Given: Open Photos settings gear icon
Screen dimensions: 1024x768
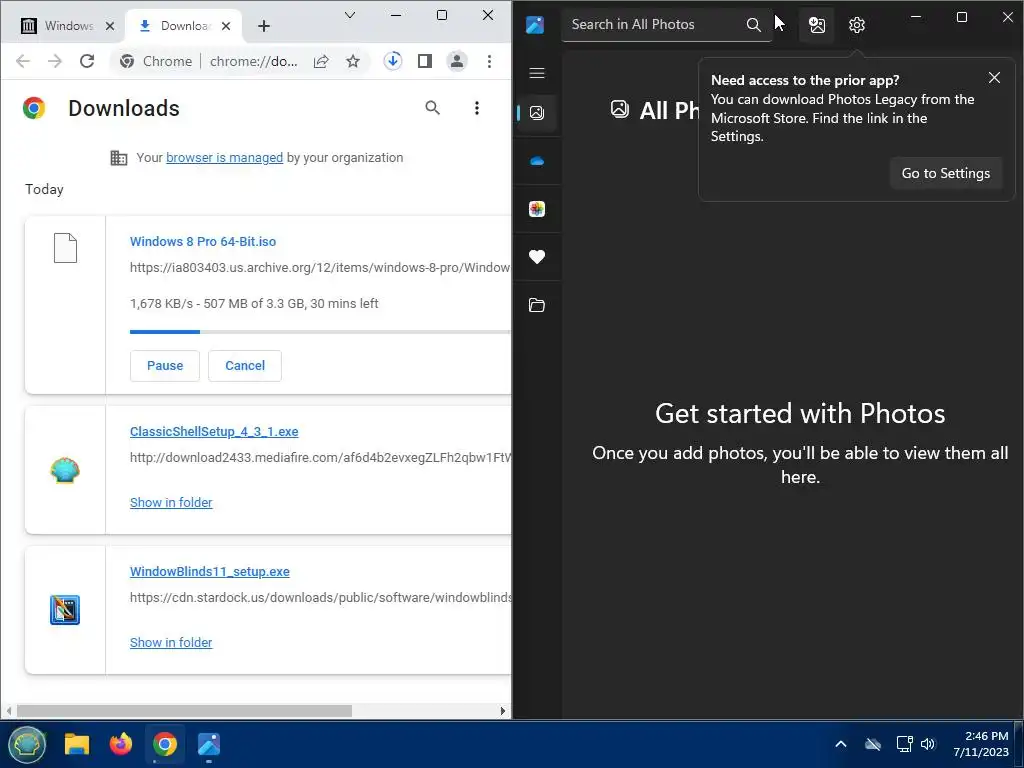Looking at the screenshot, I should pyautogui.click(x=857, y=25).
